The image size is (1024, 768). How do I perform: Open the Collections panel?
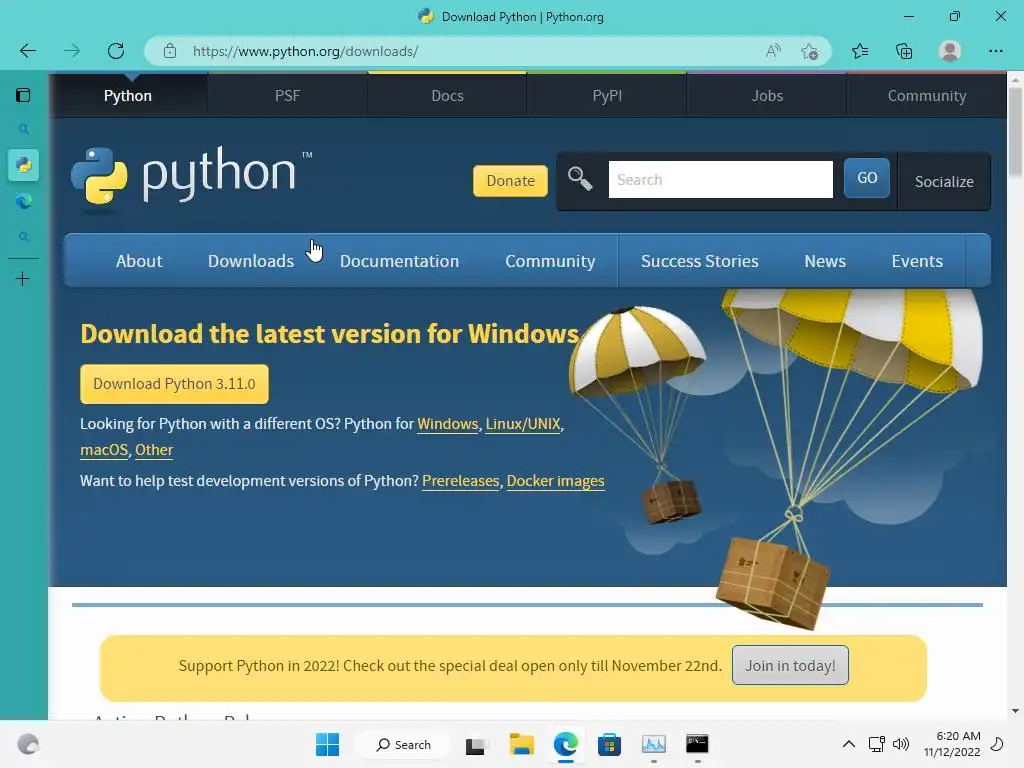[x=904, y=51]
